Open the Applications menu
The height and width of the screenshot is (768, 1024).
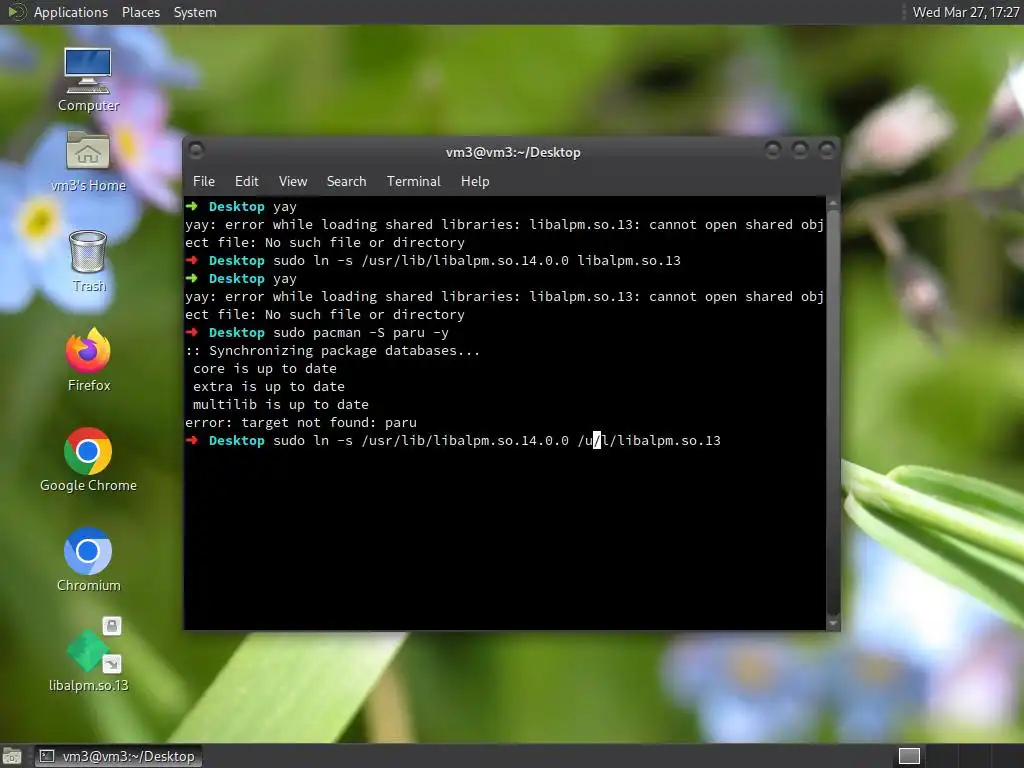pyautogui.click(x=71, y=12)
